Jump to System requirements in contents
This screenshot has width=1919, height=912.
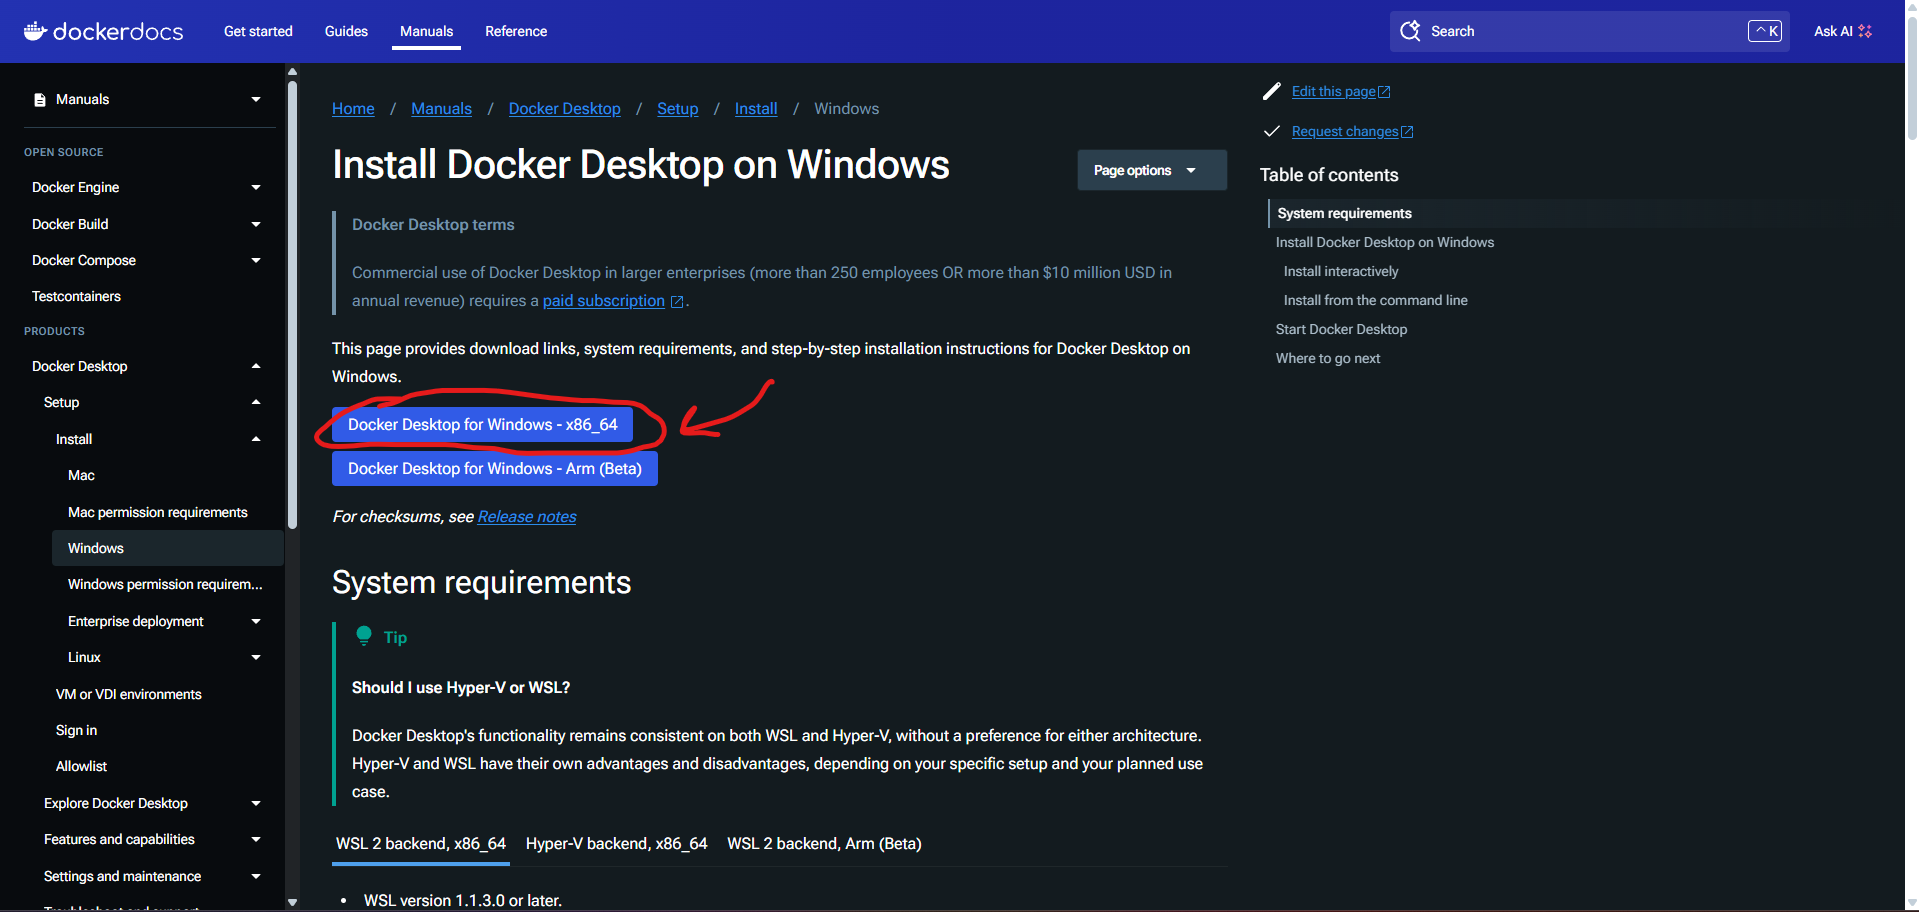click(1344, 213)
